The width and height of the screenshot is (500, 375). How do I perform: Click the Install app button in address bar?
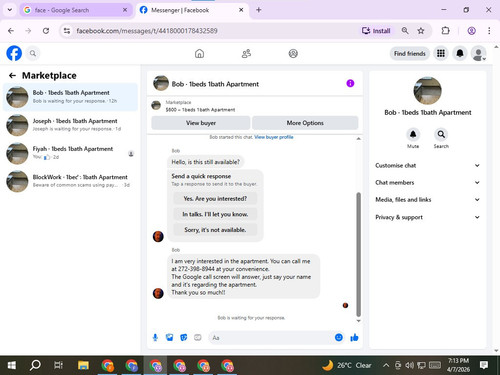[x=376, y=31]
